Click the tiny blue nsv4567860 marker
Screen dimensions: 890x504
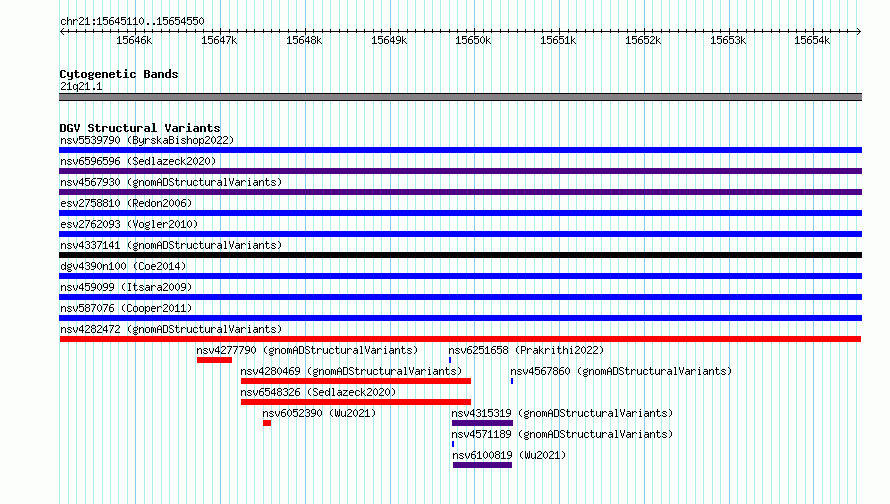click(512, 381)
